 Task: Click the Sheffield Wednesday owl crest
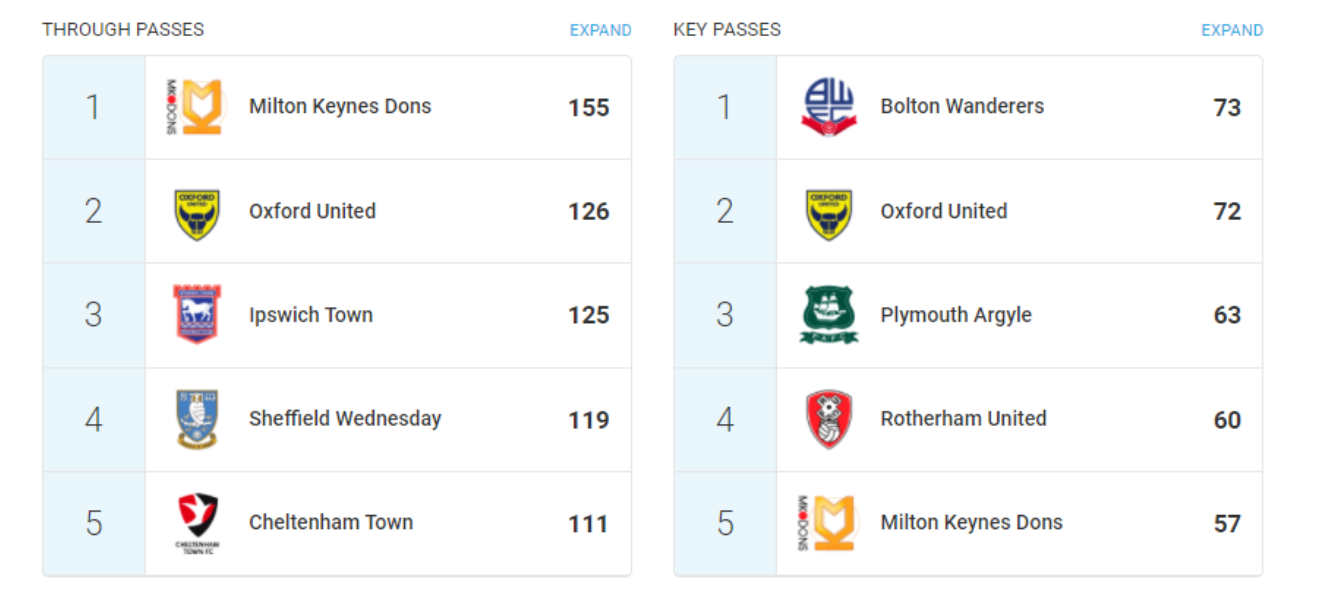[x=197, y=419]
